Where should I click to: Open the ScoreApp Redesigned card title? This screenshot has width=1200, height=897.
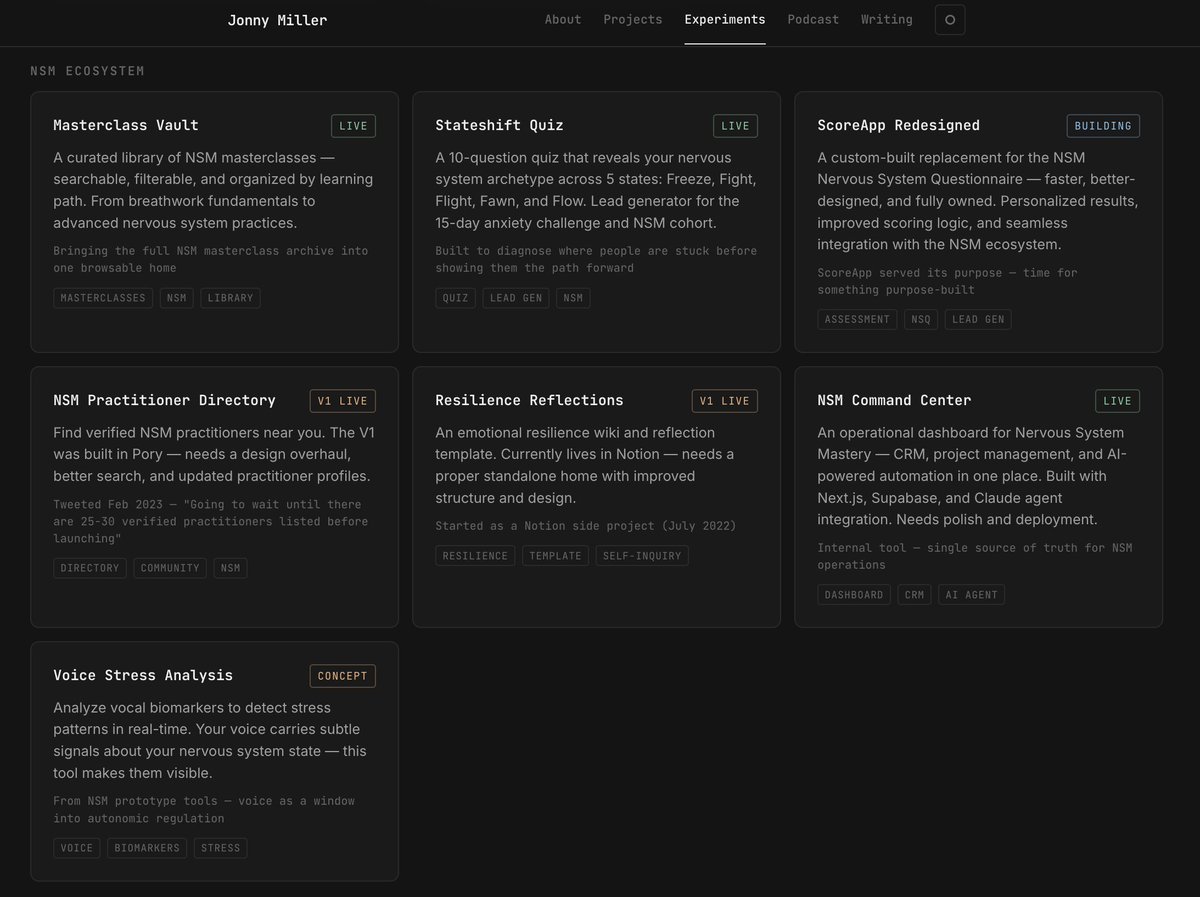(898, 125)
